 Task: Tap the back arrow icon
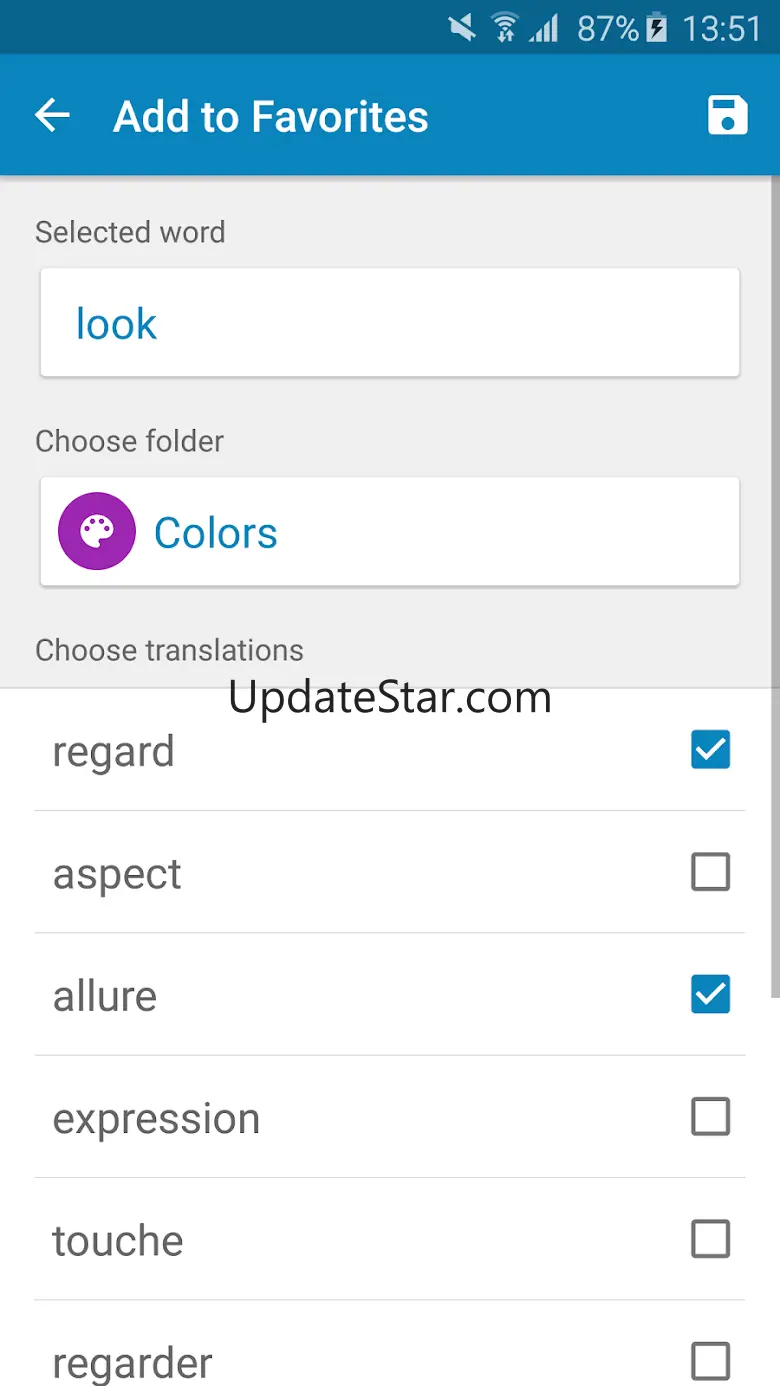52,116
